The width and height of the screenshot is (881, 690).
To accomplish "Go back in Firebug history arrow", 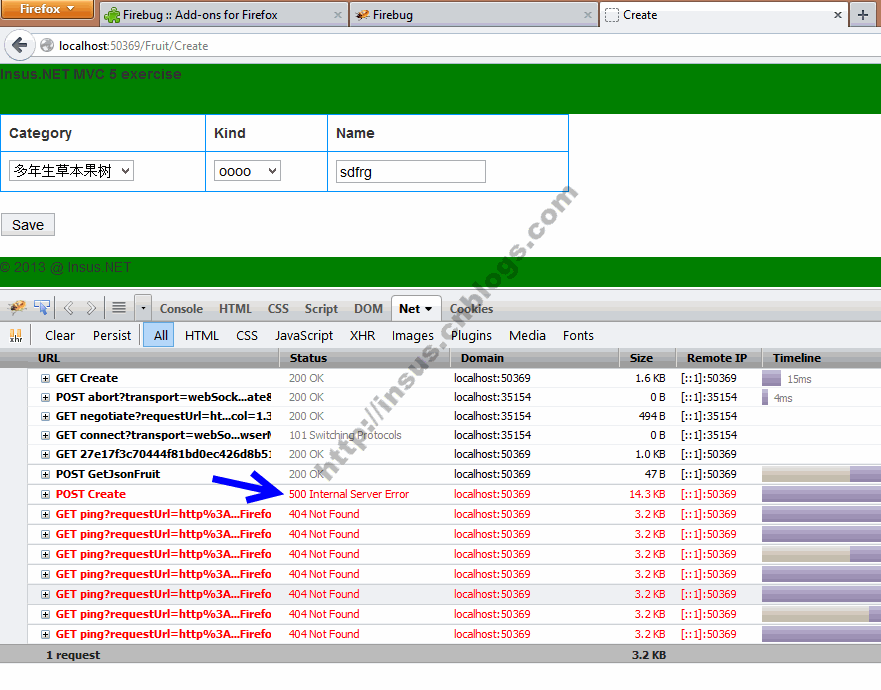I will (x=69, y=308).
